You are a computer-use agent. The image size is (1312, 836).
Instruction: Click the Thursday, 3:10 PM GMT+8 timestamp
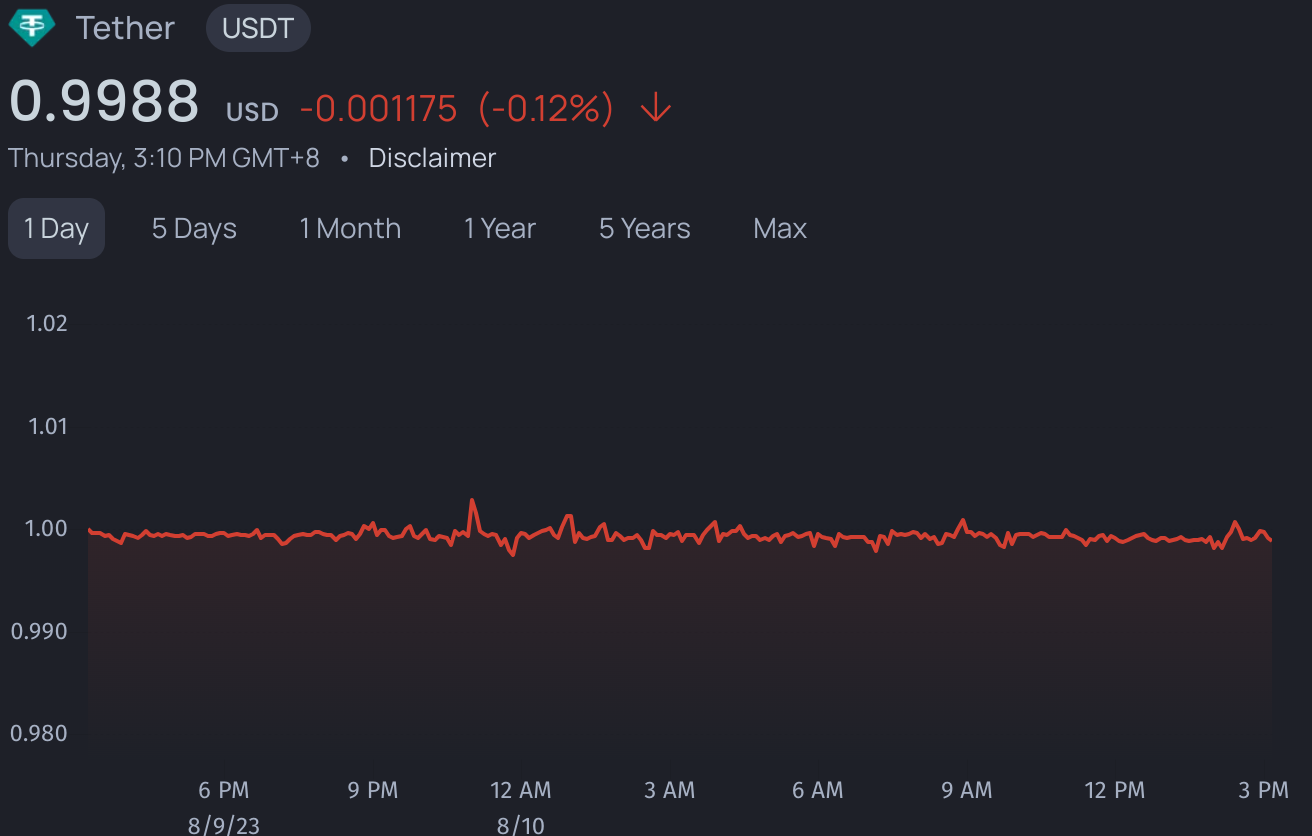pyautogui.click(x=164, y=158)
